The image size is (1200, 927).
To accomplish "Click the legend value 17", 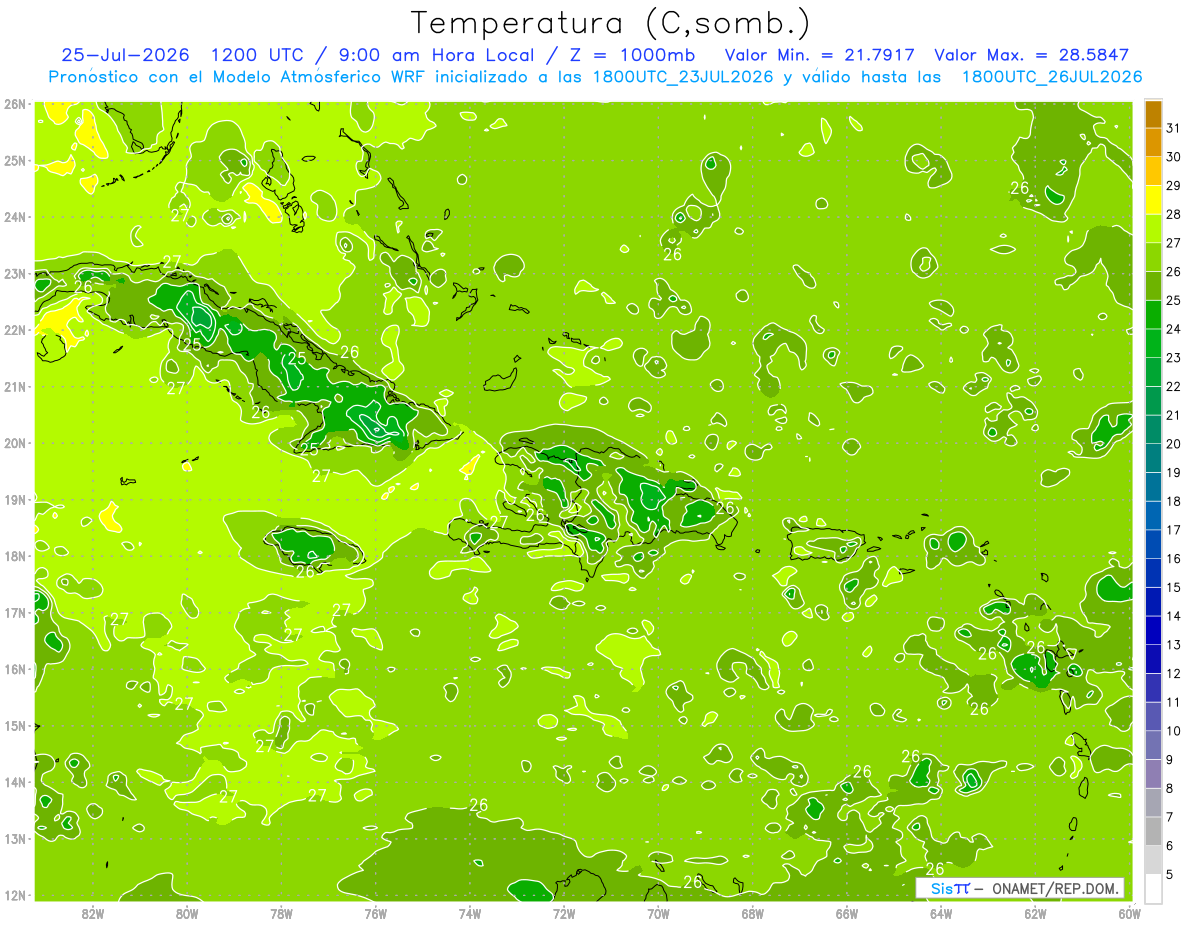I will point(1173,530).
